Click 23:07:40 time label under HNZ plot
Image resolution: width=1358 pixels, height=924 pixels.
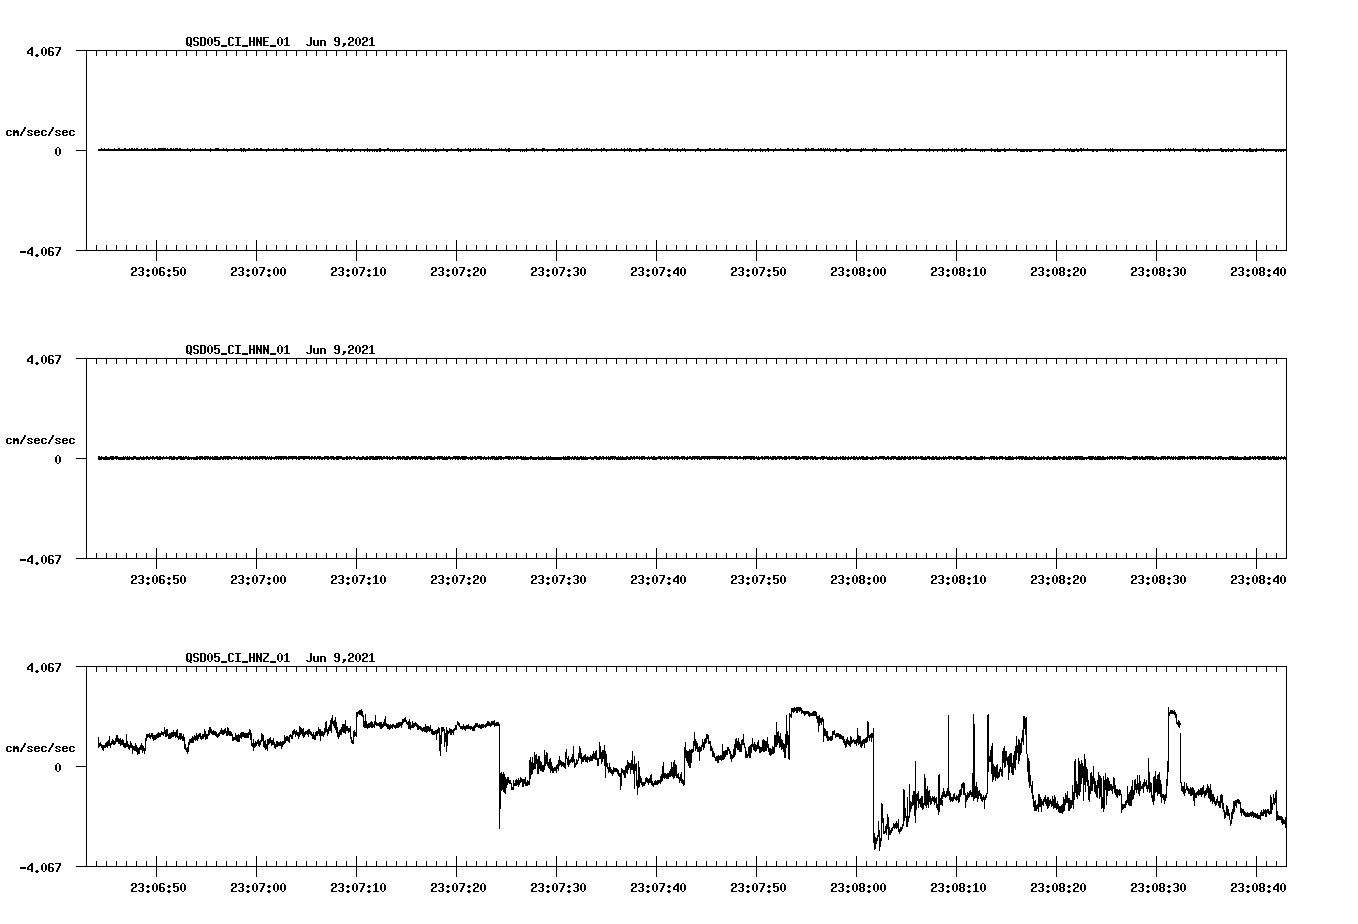(658, 888)
